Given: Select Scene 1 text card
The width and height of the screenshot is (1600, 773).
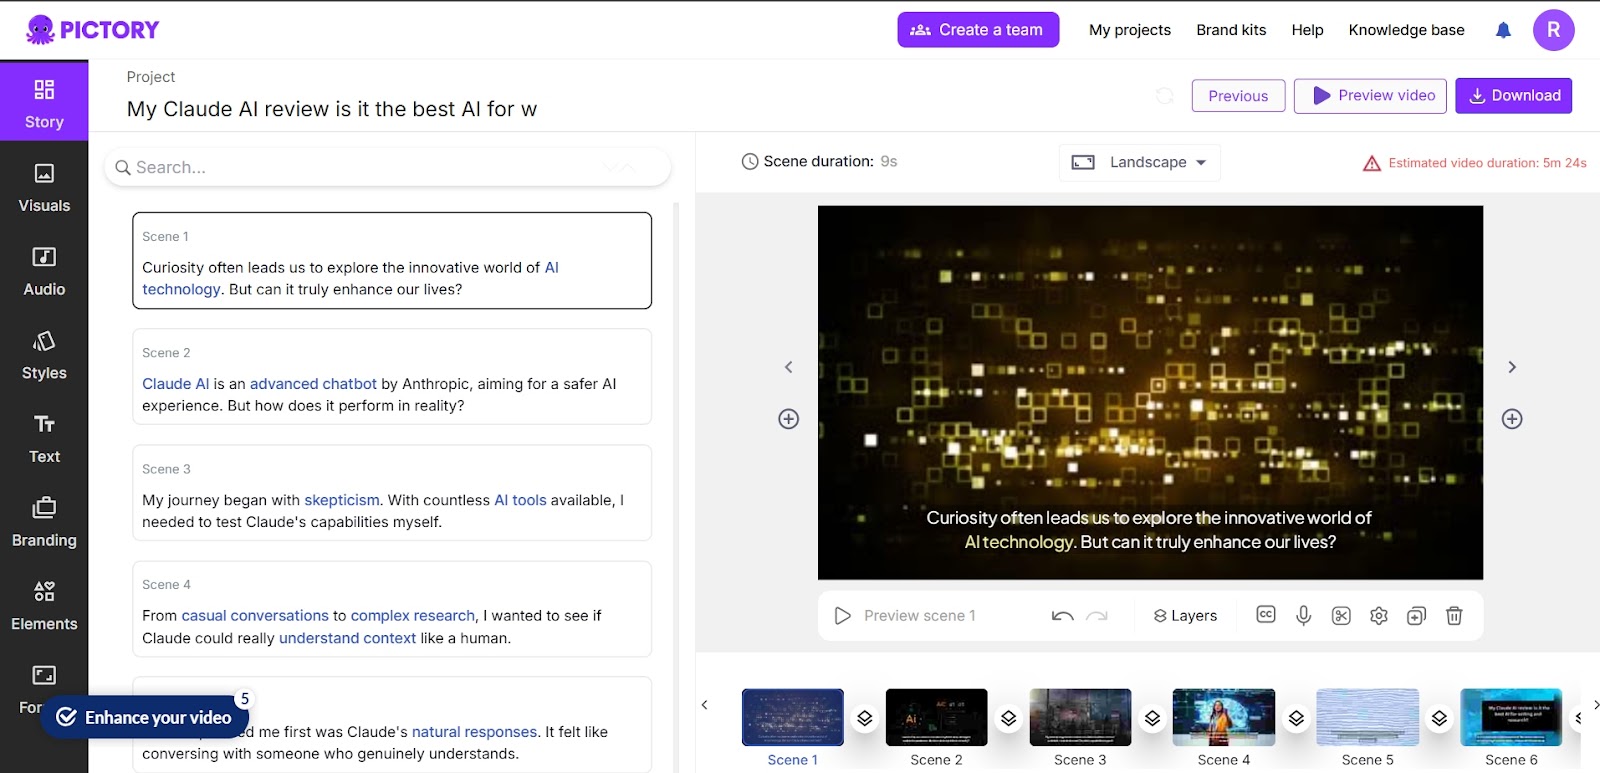Looking at the screenshot, I should (392, 260).
